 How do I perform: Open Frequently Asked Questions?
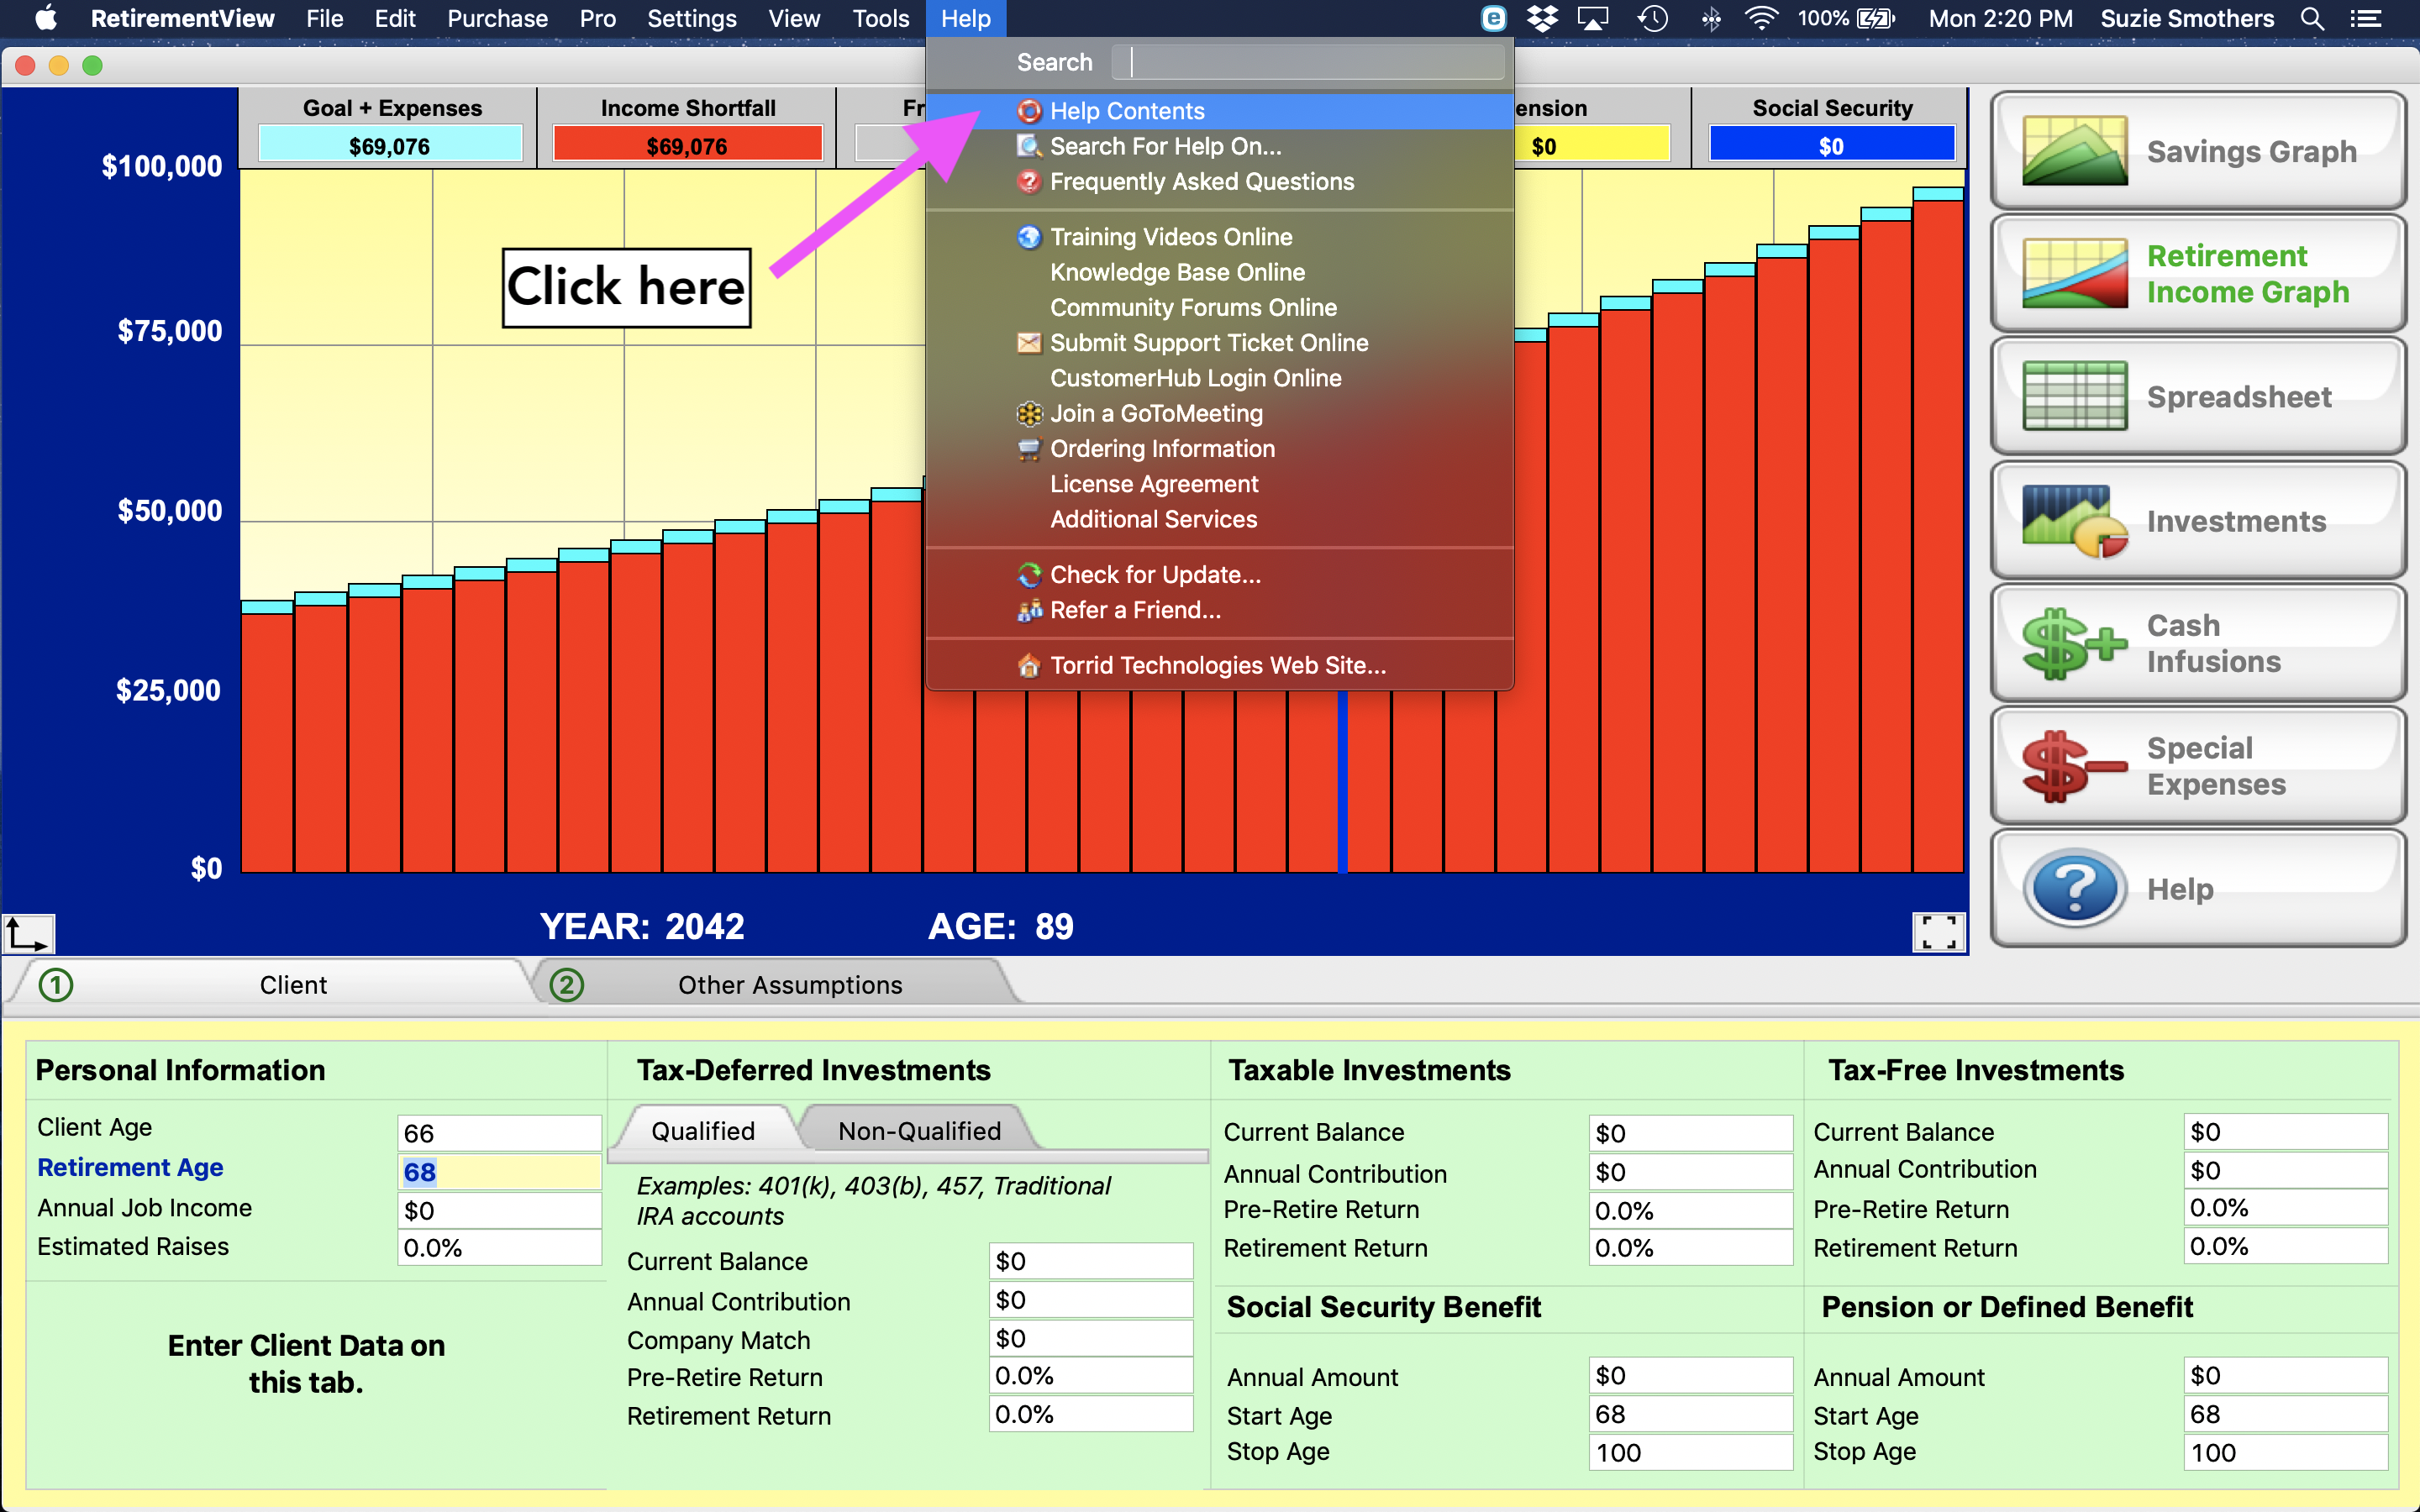(x=1219, y=181)
